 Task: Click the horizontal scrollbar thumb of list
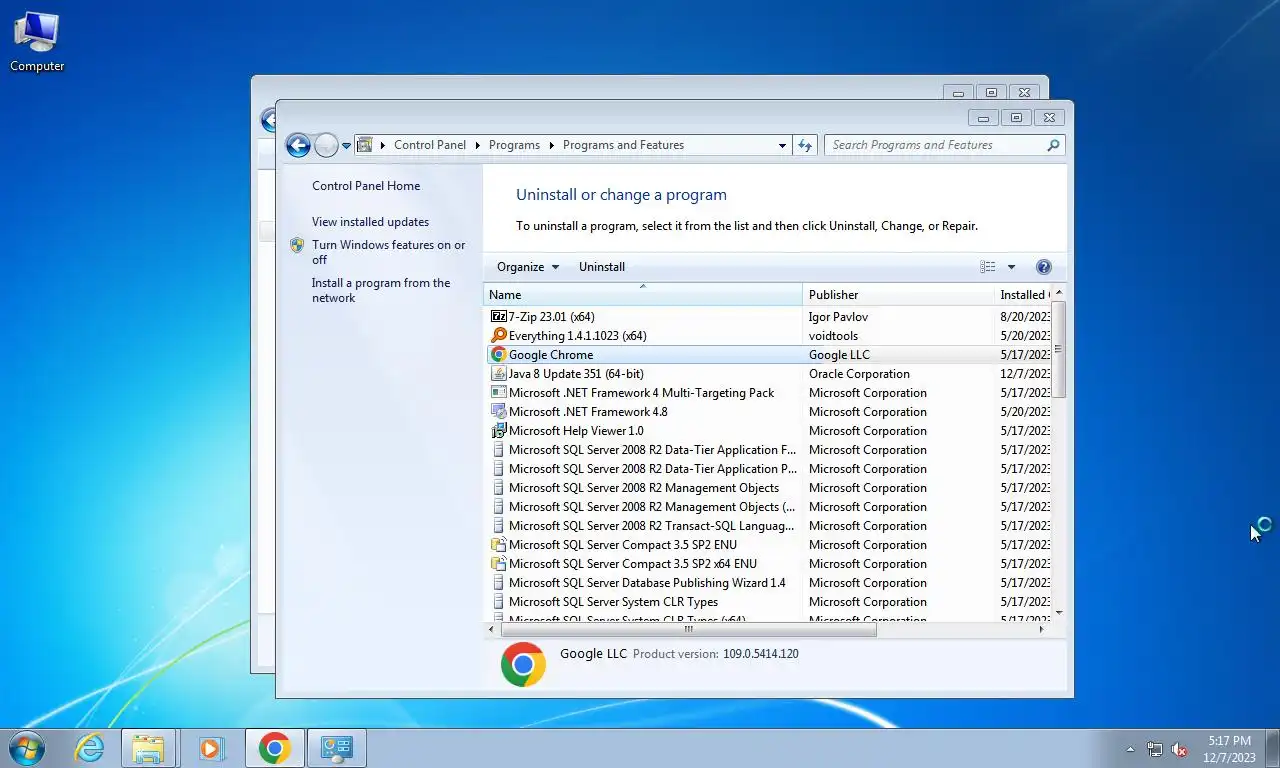click(688, 629)
